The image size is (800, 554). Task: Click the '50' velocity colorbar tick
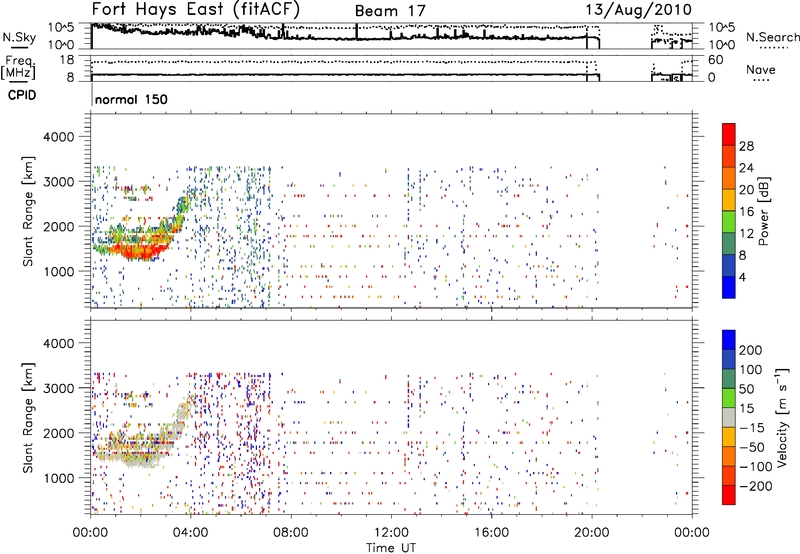coord(746,389)
